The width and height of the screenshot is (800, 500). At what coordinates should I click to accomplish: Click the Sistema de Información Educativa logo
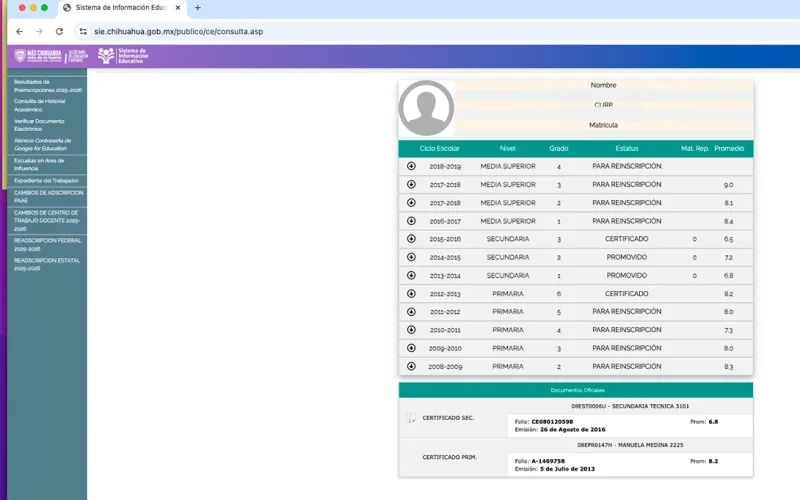point(121,56)
